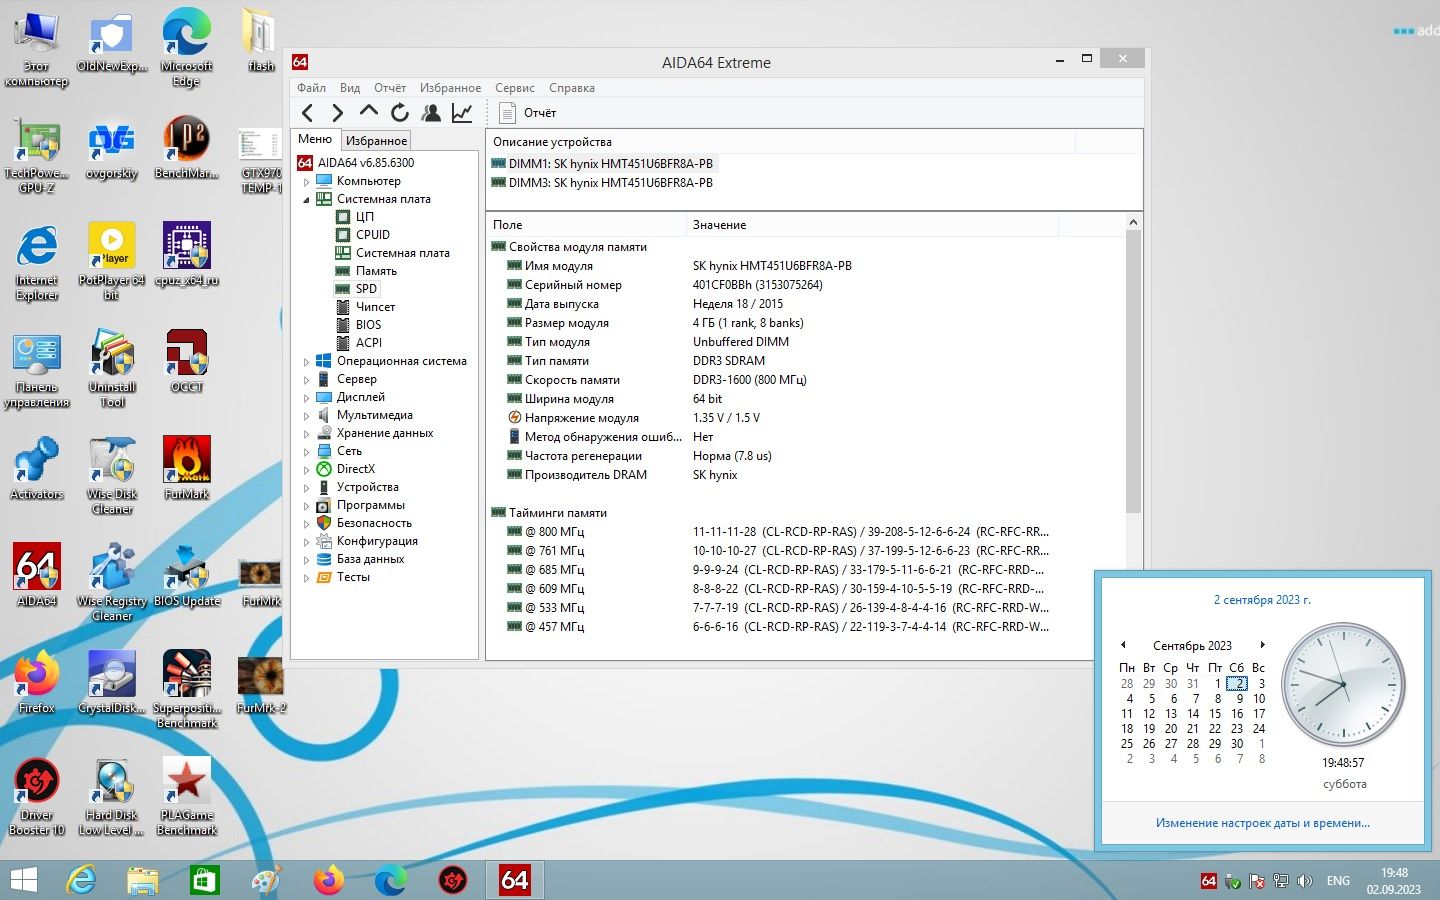Open the Сервис menu
The width and height of the screenshot is (1440, 900).
click(x=514, y=88)
